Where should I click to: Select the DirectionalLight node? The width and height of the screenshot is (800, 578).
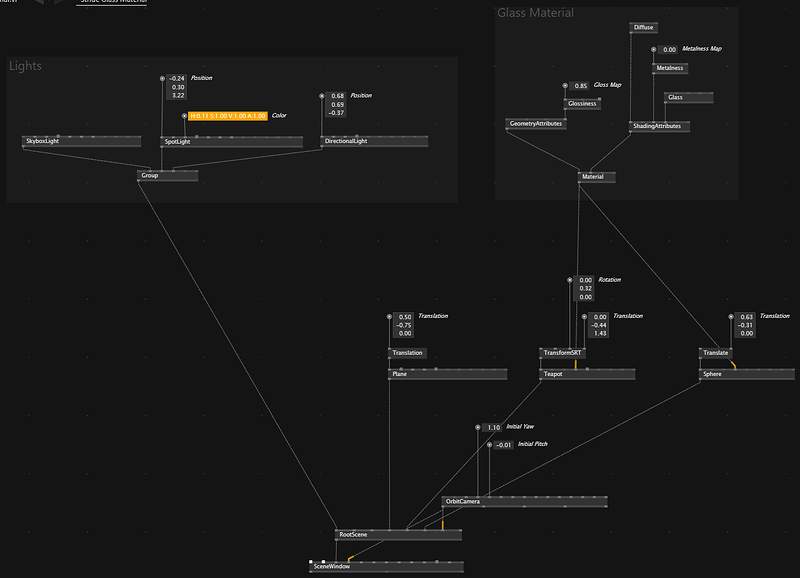tap(374, 141)
